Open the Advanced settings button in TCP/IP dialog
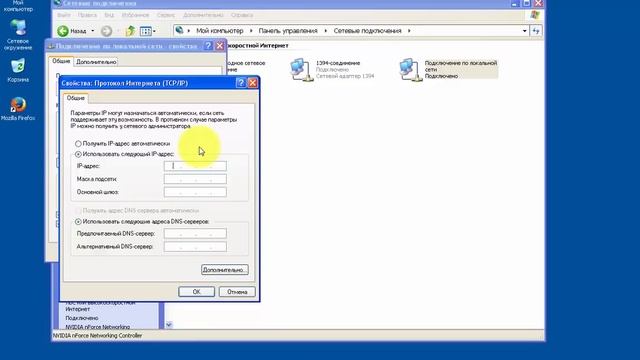 224,270
